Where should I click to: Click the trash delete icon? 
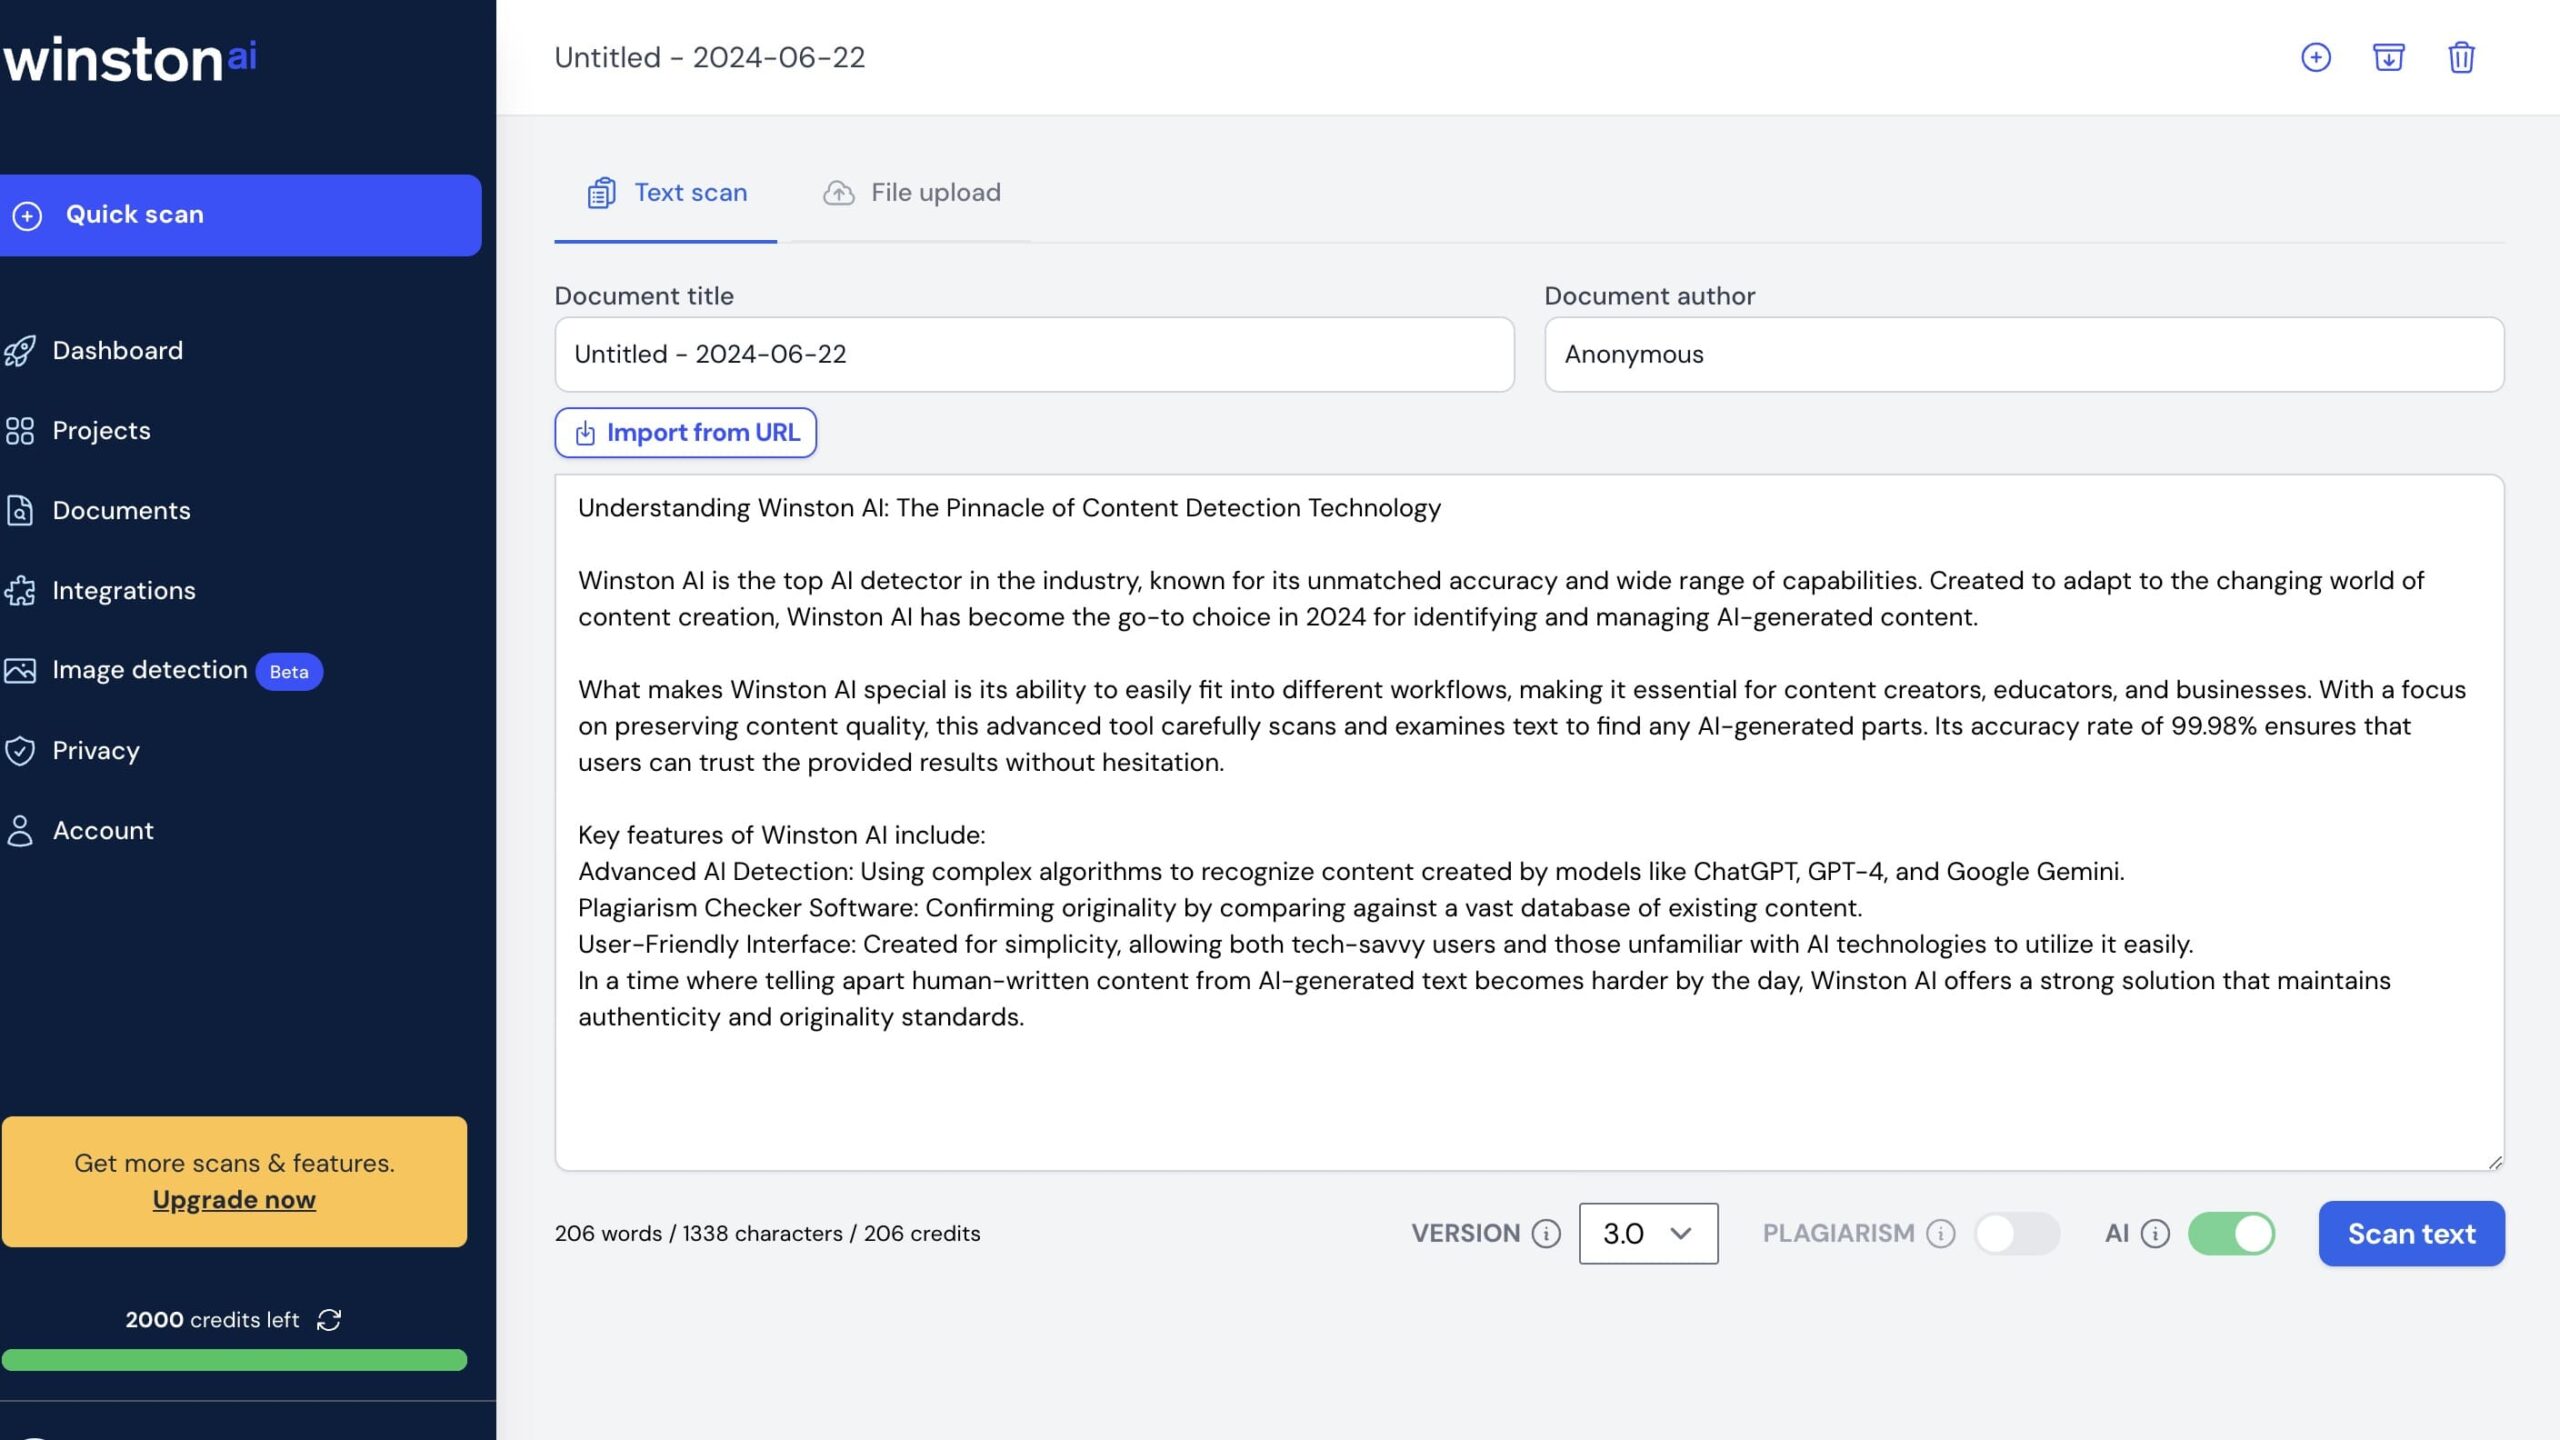[x=2461, y=57]
